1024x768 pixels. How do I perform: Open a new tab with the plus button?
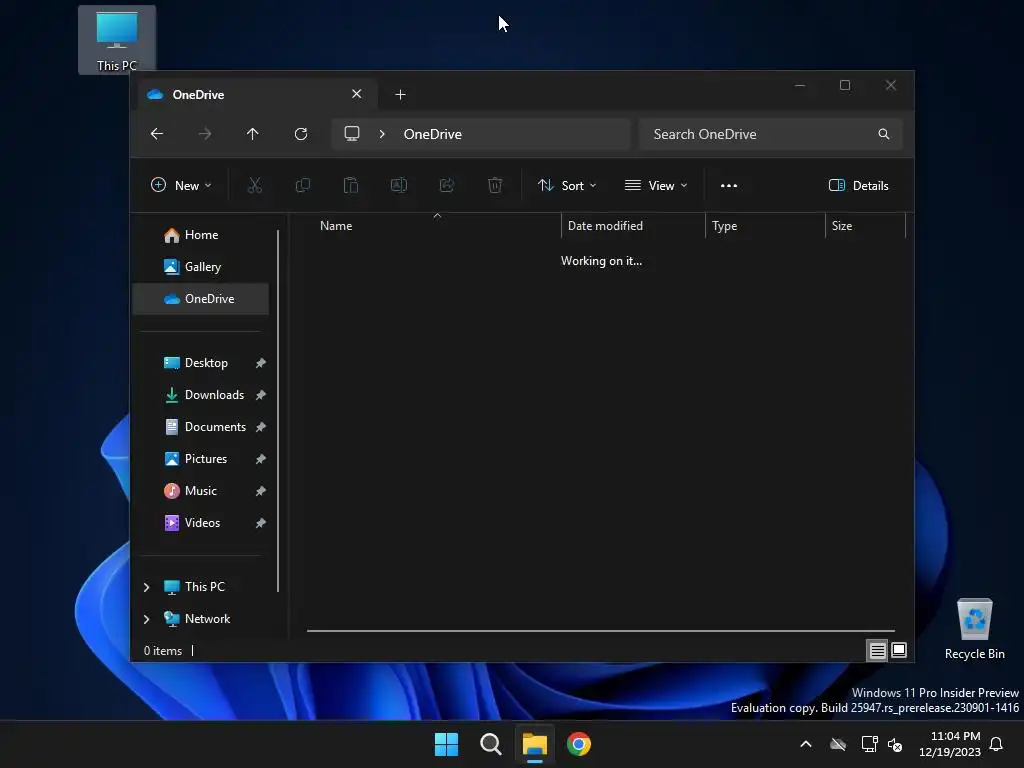tap(400, 95)
